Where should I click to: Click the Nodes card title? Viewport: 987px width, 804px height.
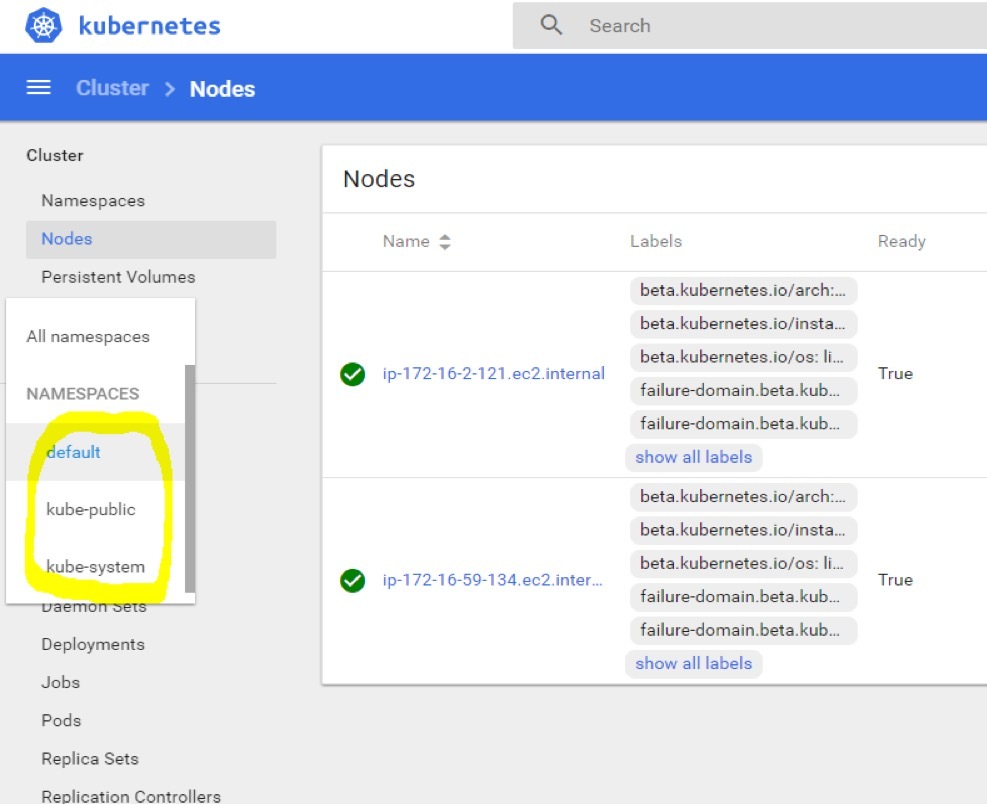pyautogui.click(x=379, y=179)
